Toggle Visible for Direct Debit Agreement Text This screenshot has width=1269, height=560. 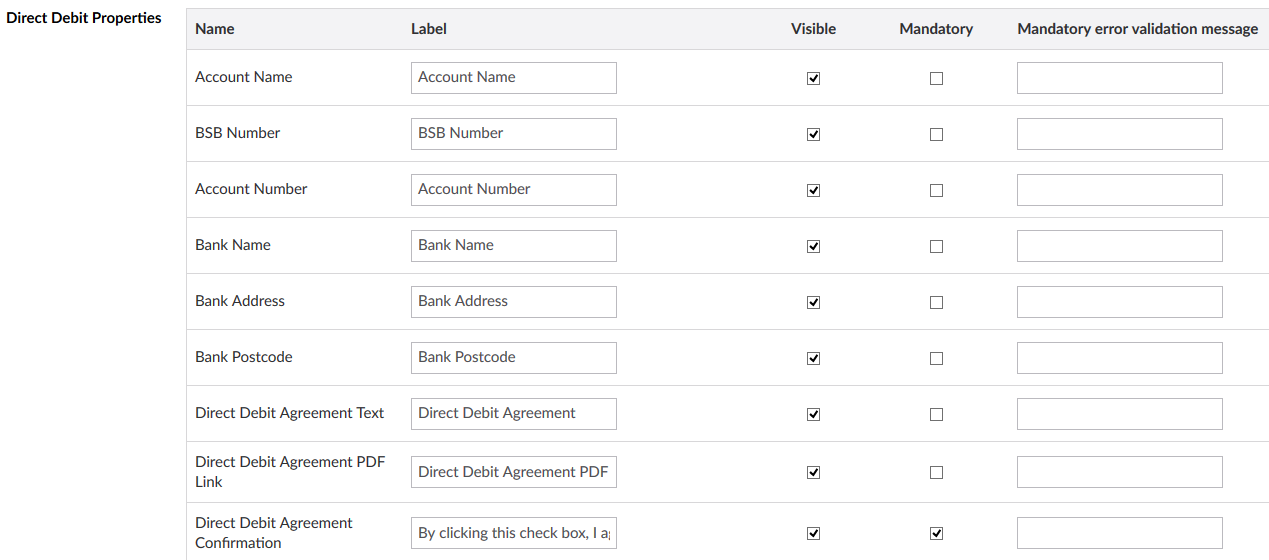click(x=813, y=414)
